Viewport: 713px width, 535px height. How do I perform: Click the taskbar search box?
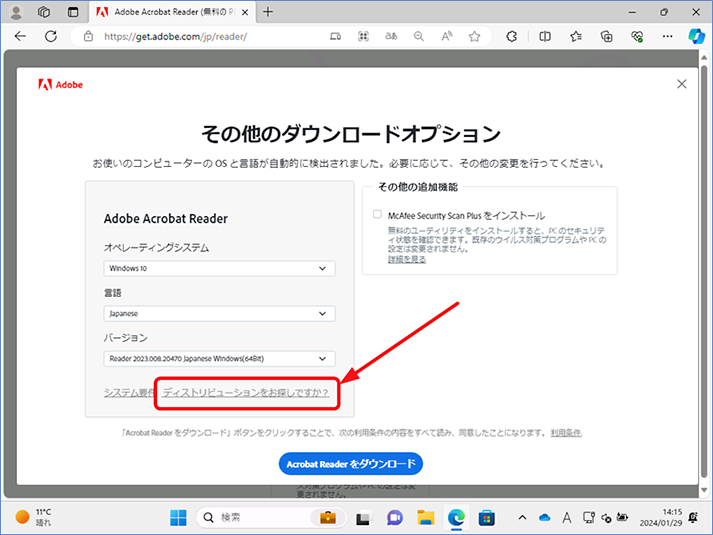tap(272, 518)
